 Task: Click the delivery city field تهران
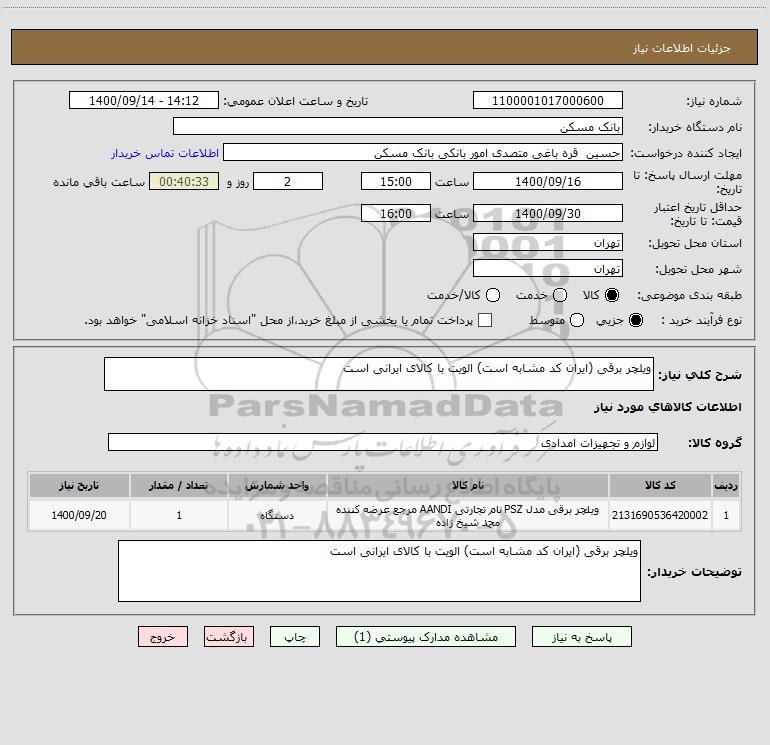click(x=548, y=268)
